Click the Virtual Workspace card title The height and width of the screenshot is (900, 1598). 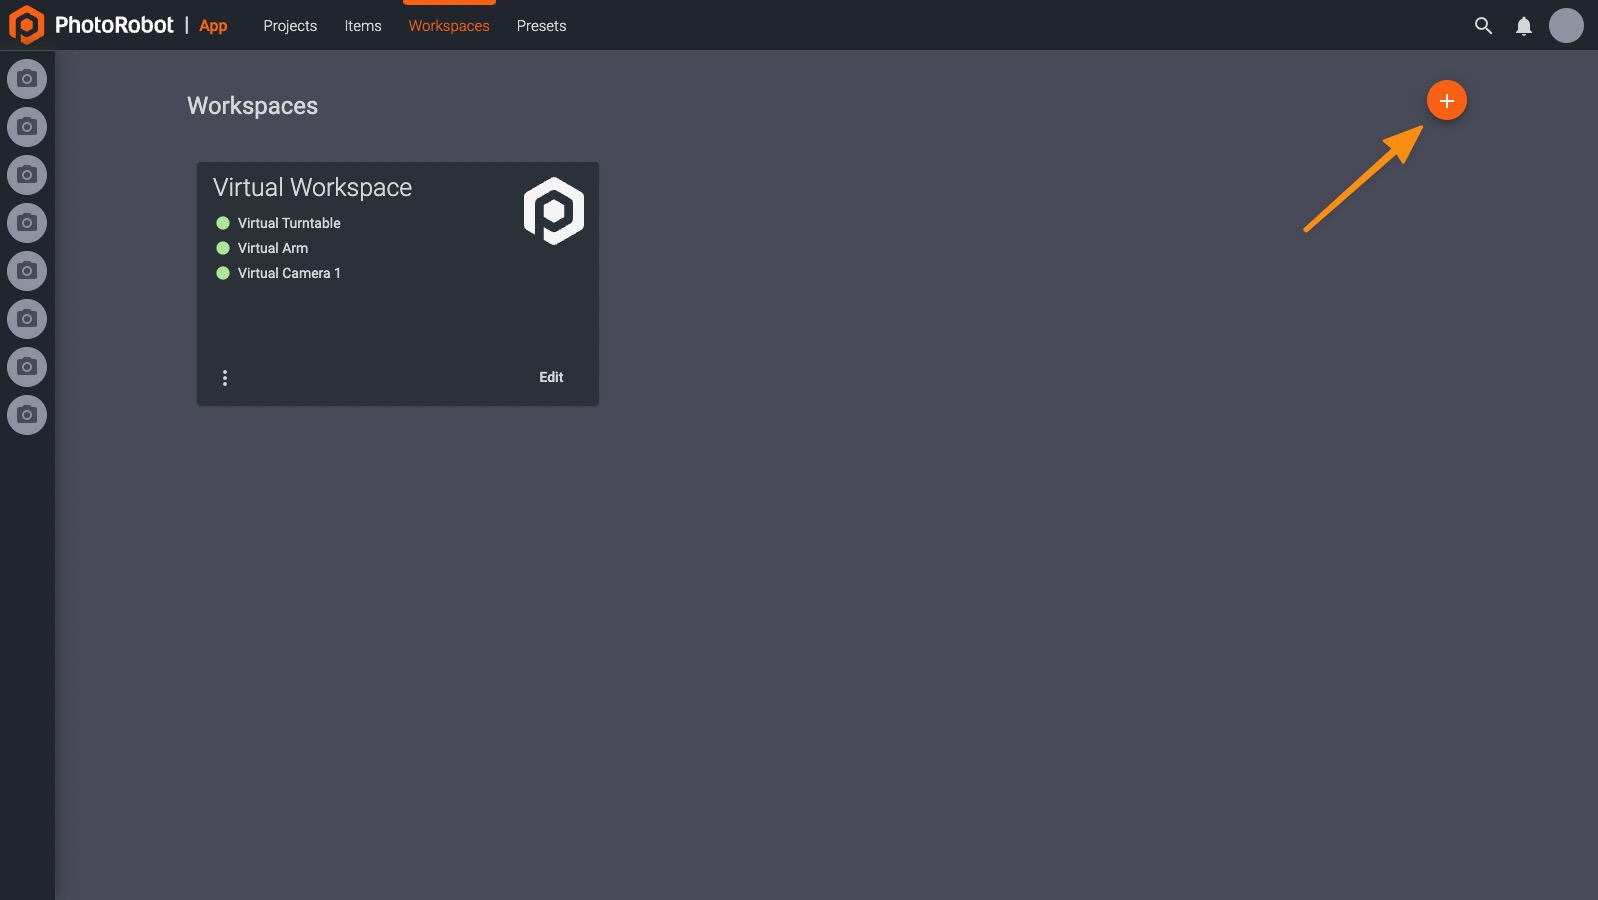(312, 188)
